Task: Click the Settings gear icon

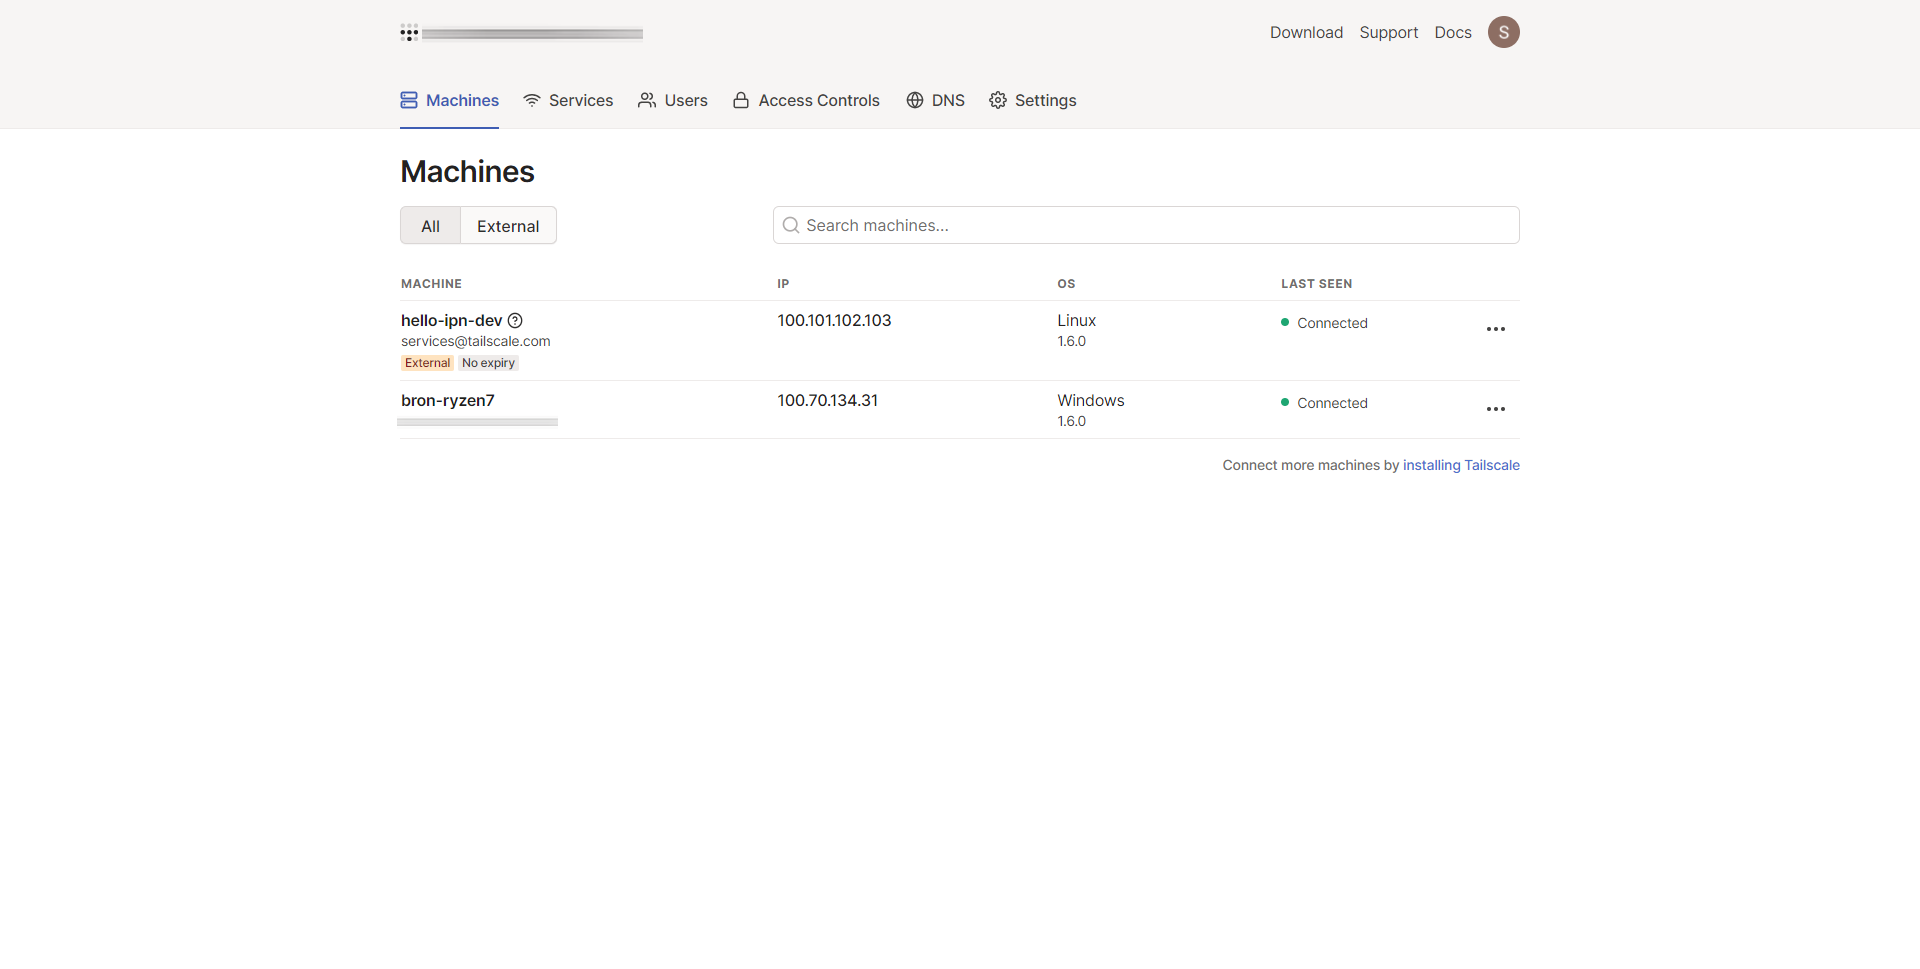Action: coord(998,100)
